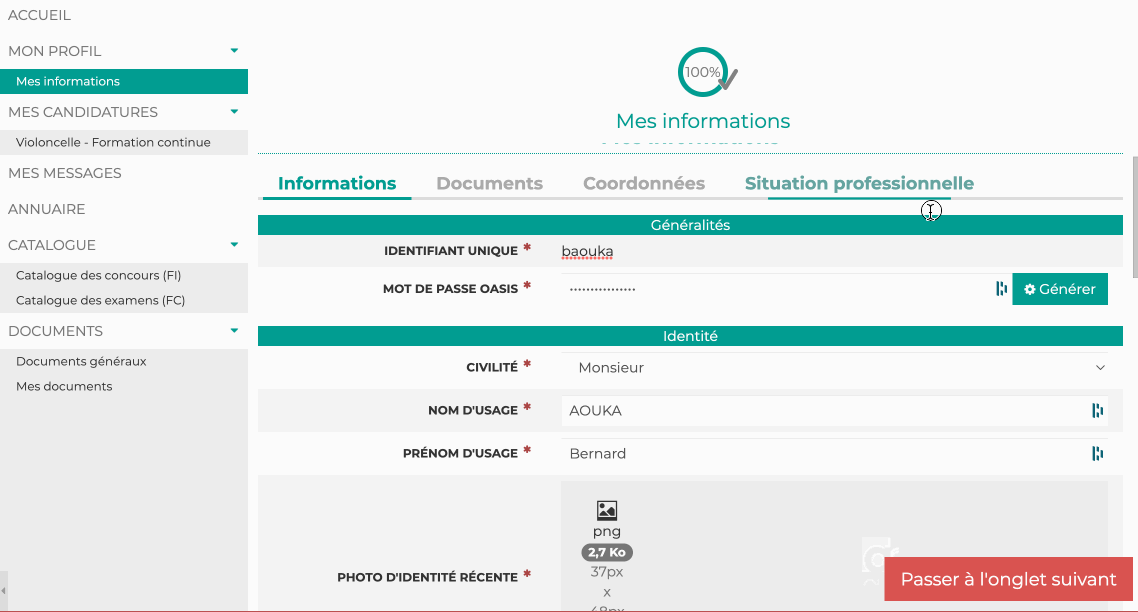Click the vertical page scrollbar

[x=1135, y=216]
